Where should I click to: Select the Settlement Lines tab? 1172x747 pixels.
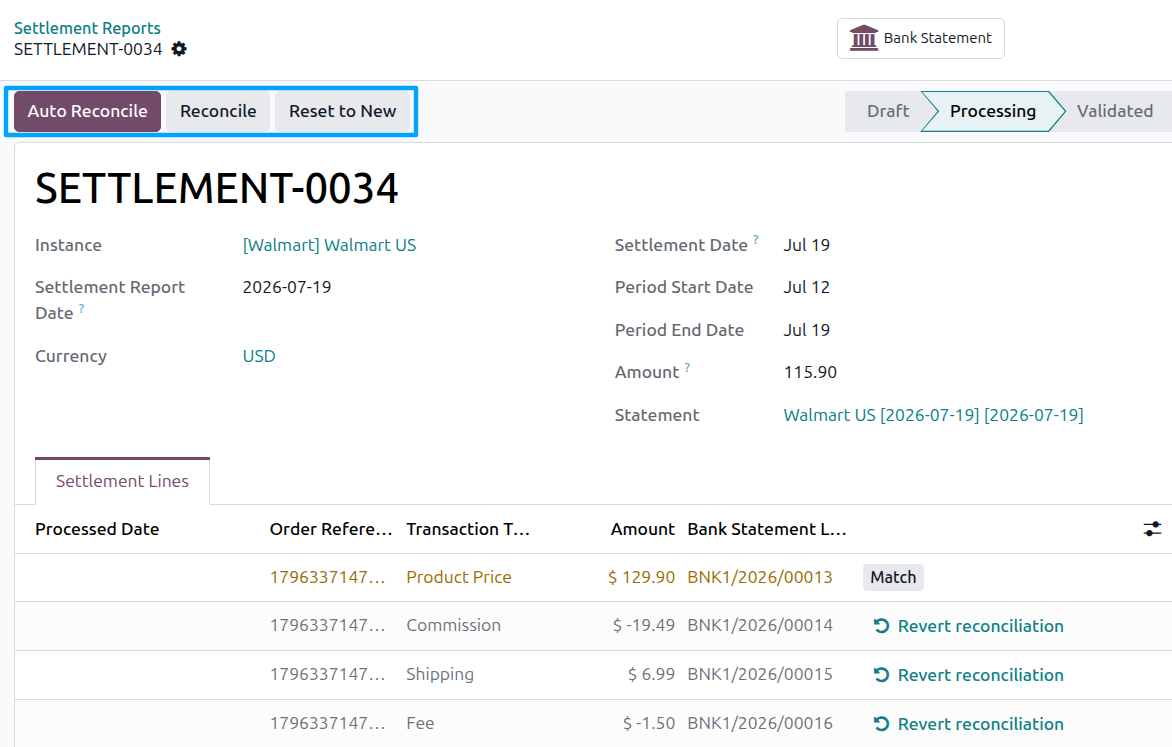(x=123, y=482)
